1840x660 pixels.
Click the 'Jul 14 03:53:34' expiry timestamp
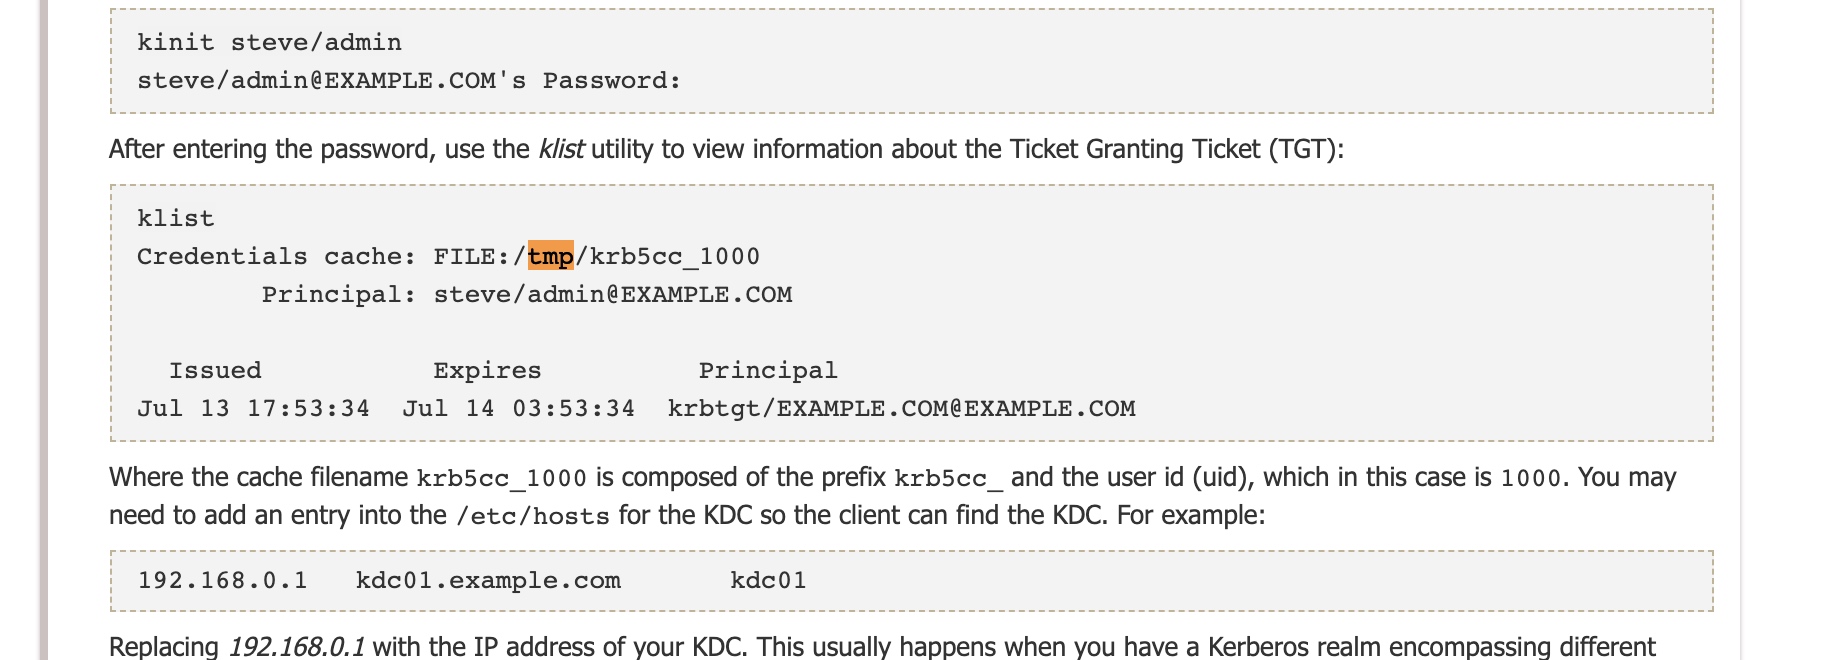(518, 409)
